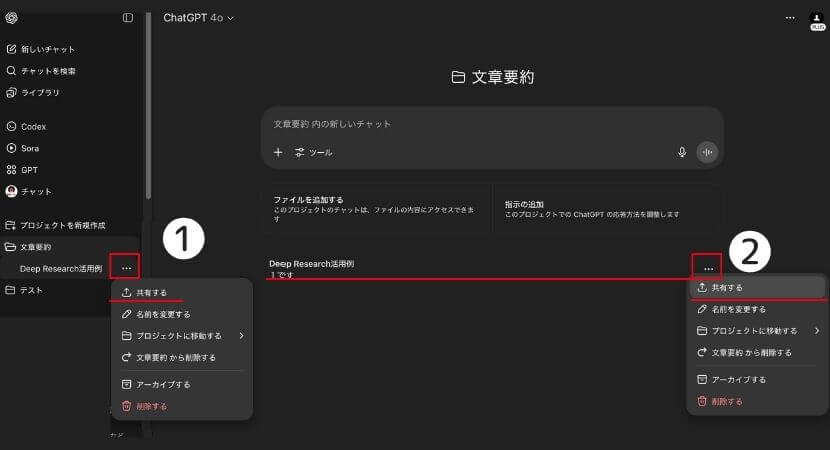Screen dimensions: 830x450
Task: Choose 名前を変更する in the right context menu
Action: (757, 309)
